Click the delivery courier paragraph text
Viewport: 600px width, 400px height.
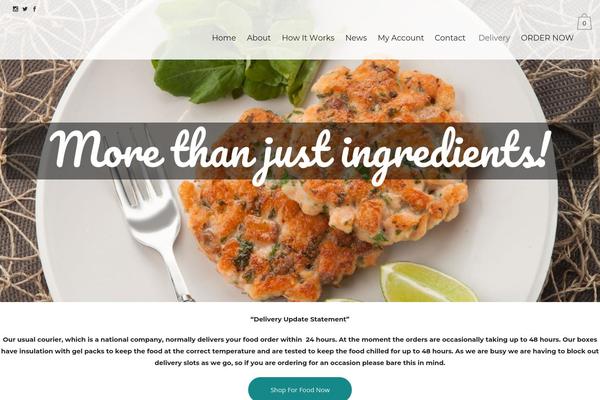coord(300,351)
